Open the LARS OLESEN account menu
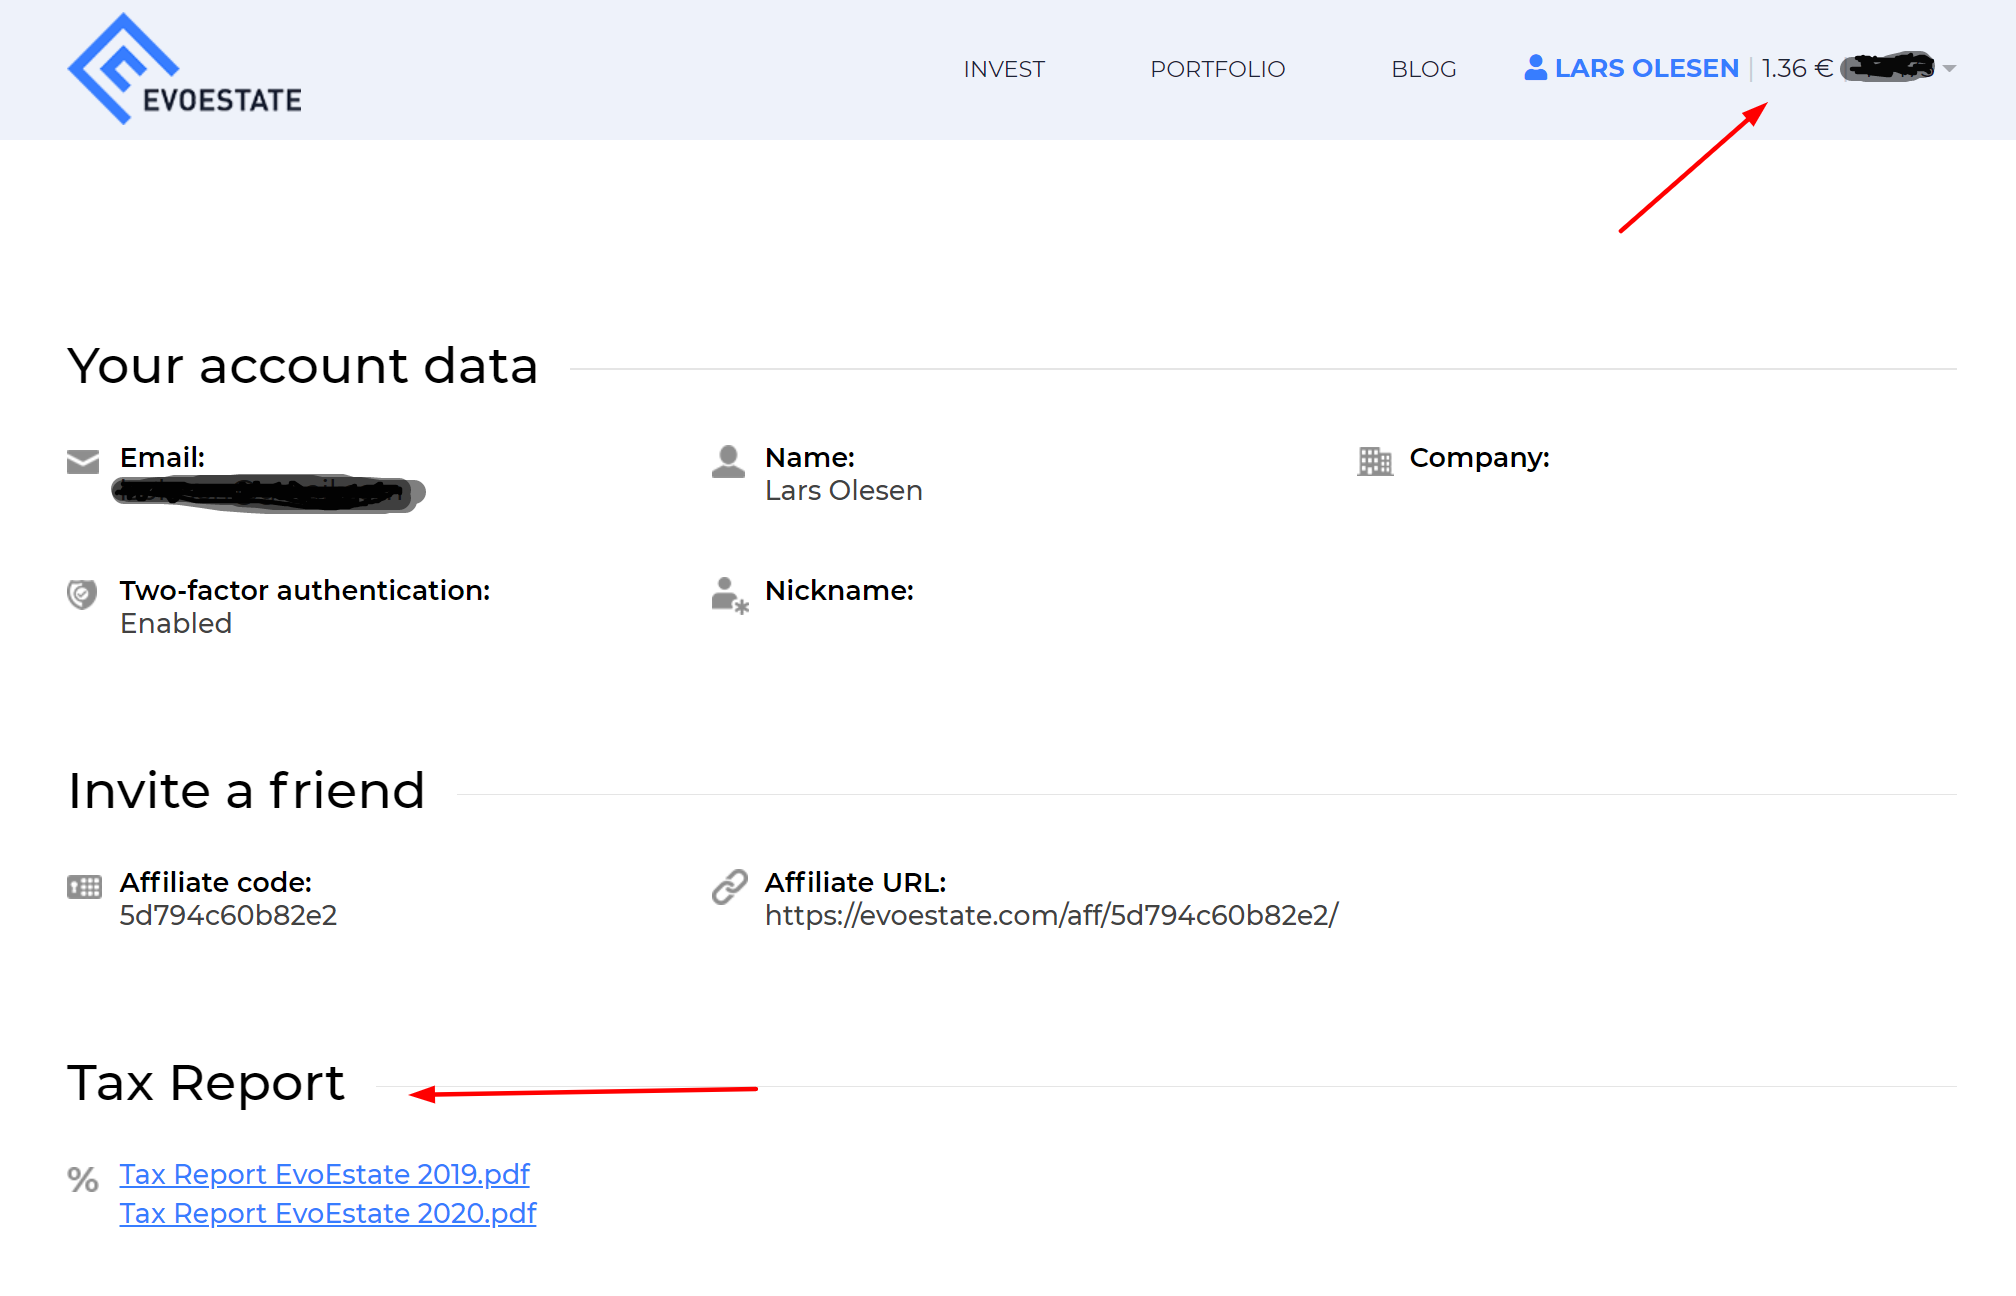2016x1296 pixels. click(1646, 68)
